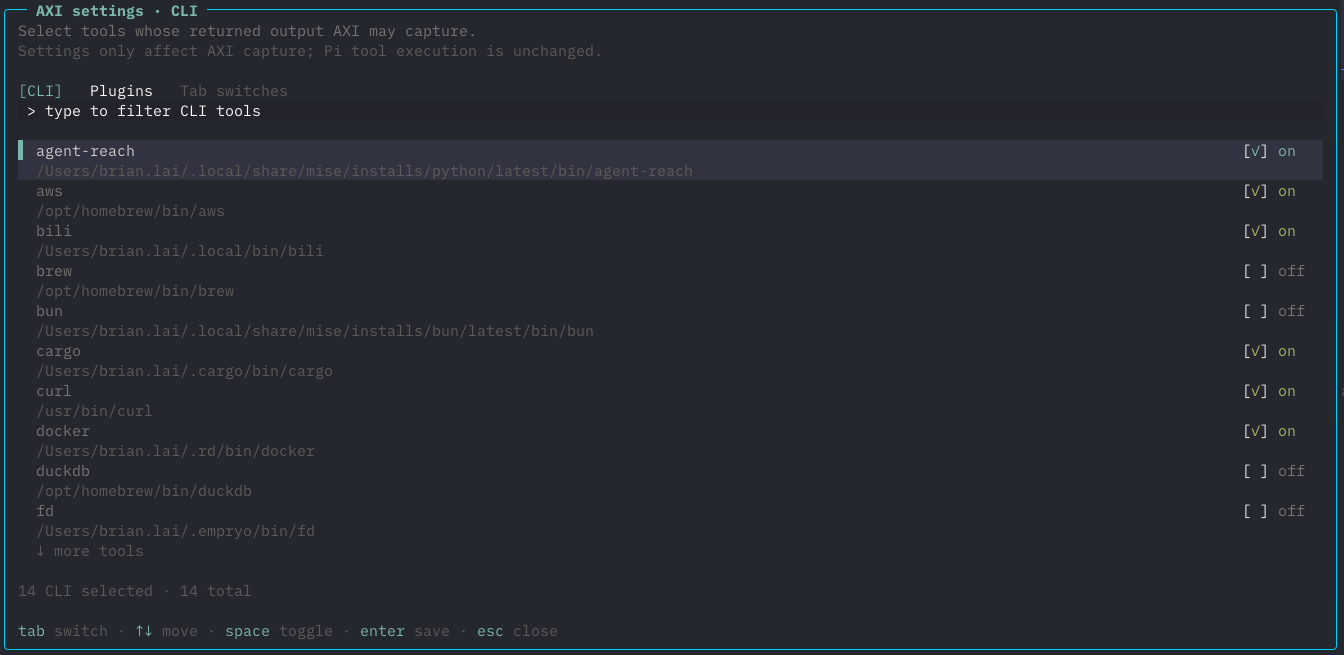
Task: Click the /opt/homebrew/bin/aws path
Action: pyautogui.click(x=130, y=211)
